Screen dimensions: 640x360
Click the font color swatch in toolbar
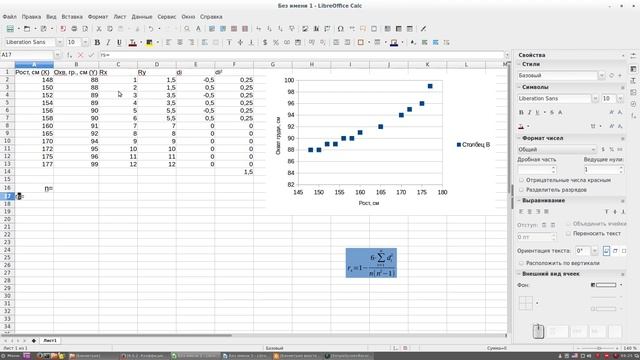click(133, 42)
